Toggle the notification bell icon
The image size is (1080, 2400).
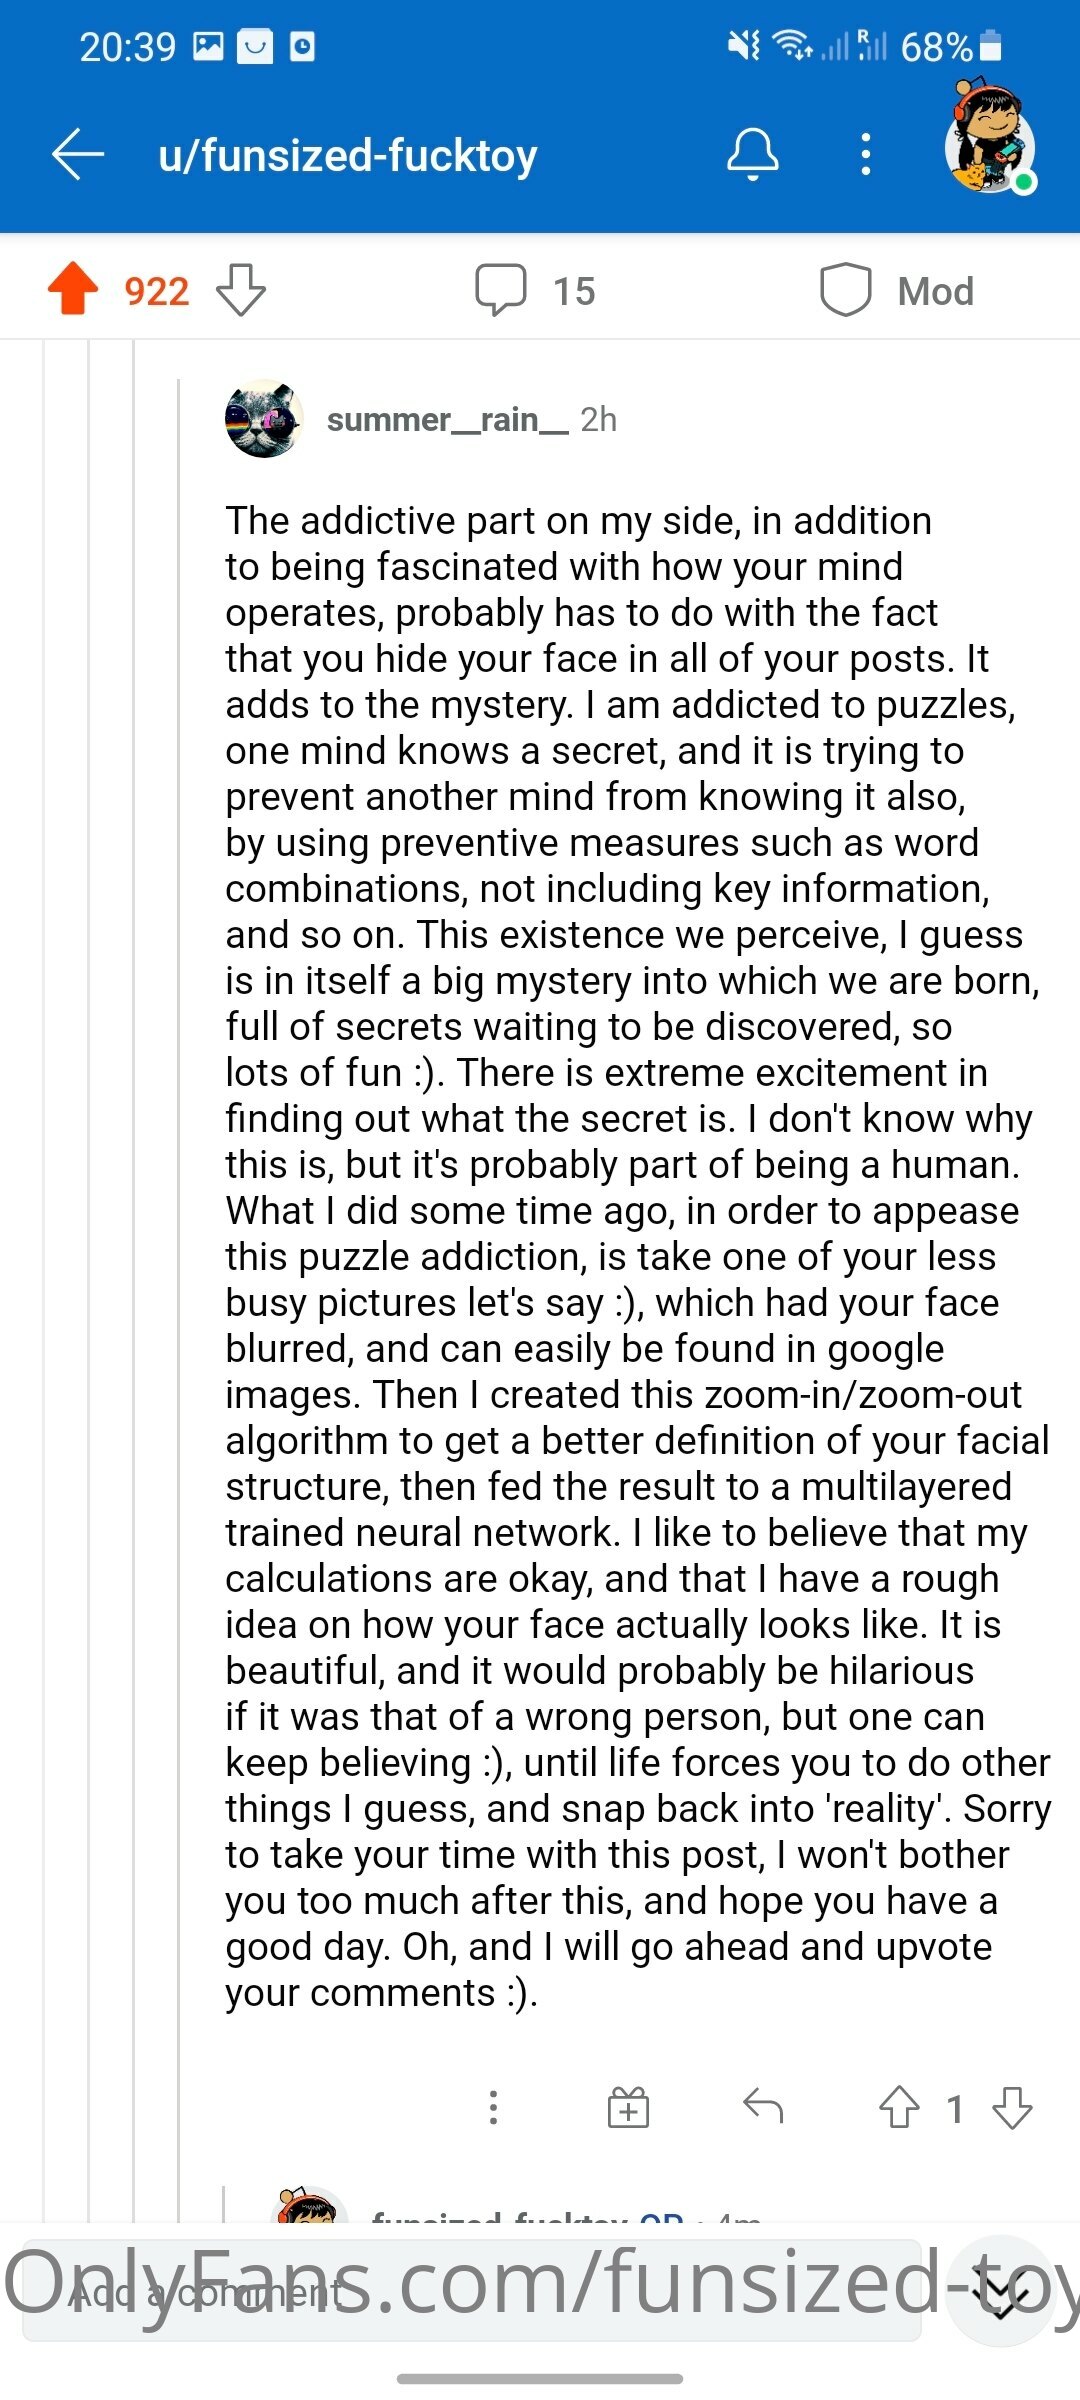pyautogui.click(x=752, y=154)
